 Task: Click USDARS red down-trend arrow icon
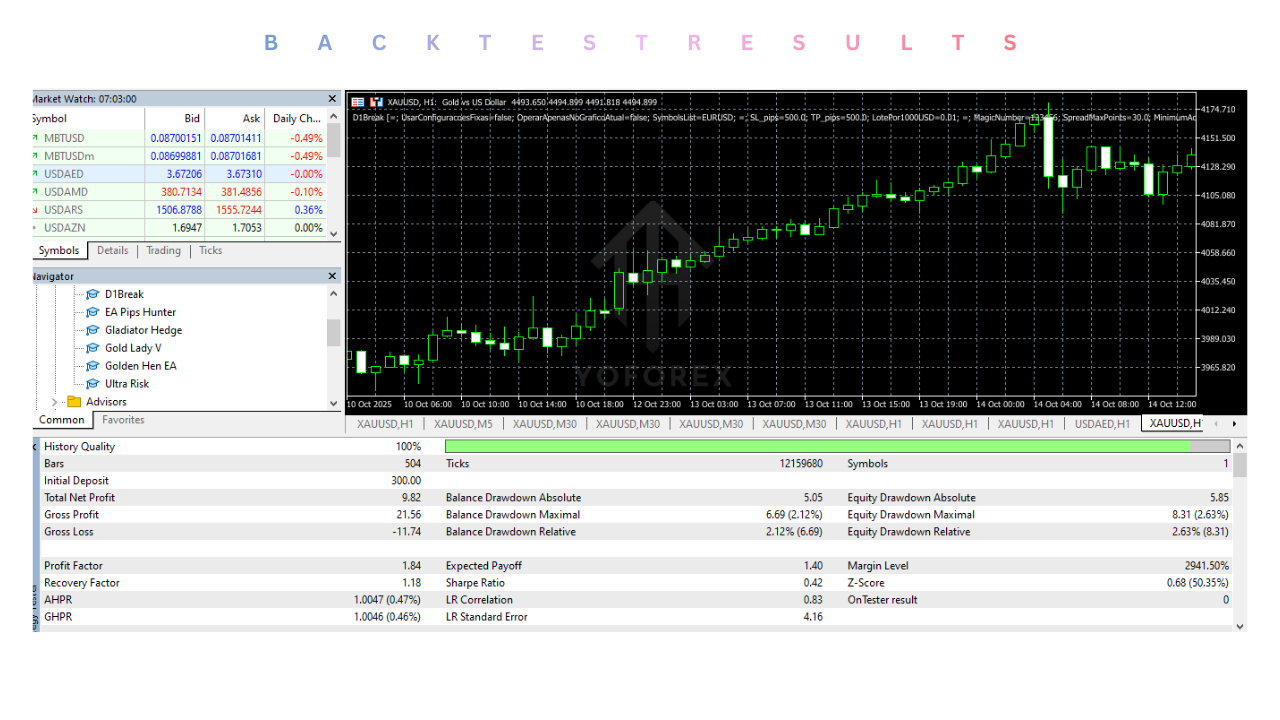click(35, 209)
